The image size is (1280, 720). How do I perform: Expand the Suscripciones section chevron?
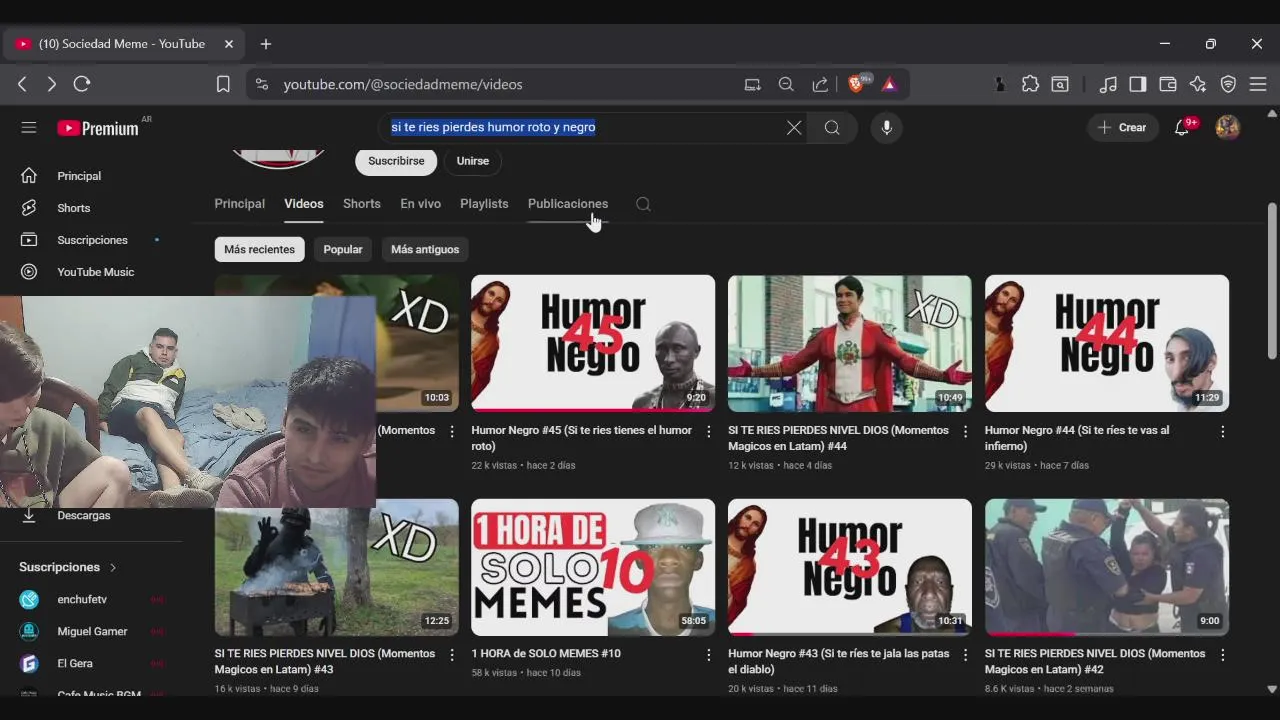coord(113,567)
